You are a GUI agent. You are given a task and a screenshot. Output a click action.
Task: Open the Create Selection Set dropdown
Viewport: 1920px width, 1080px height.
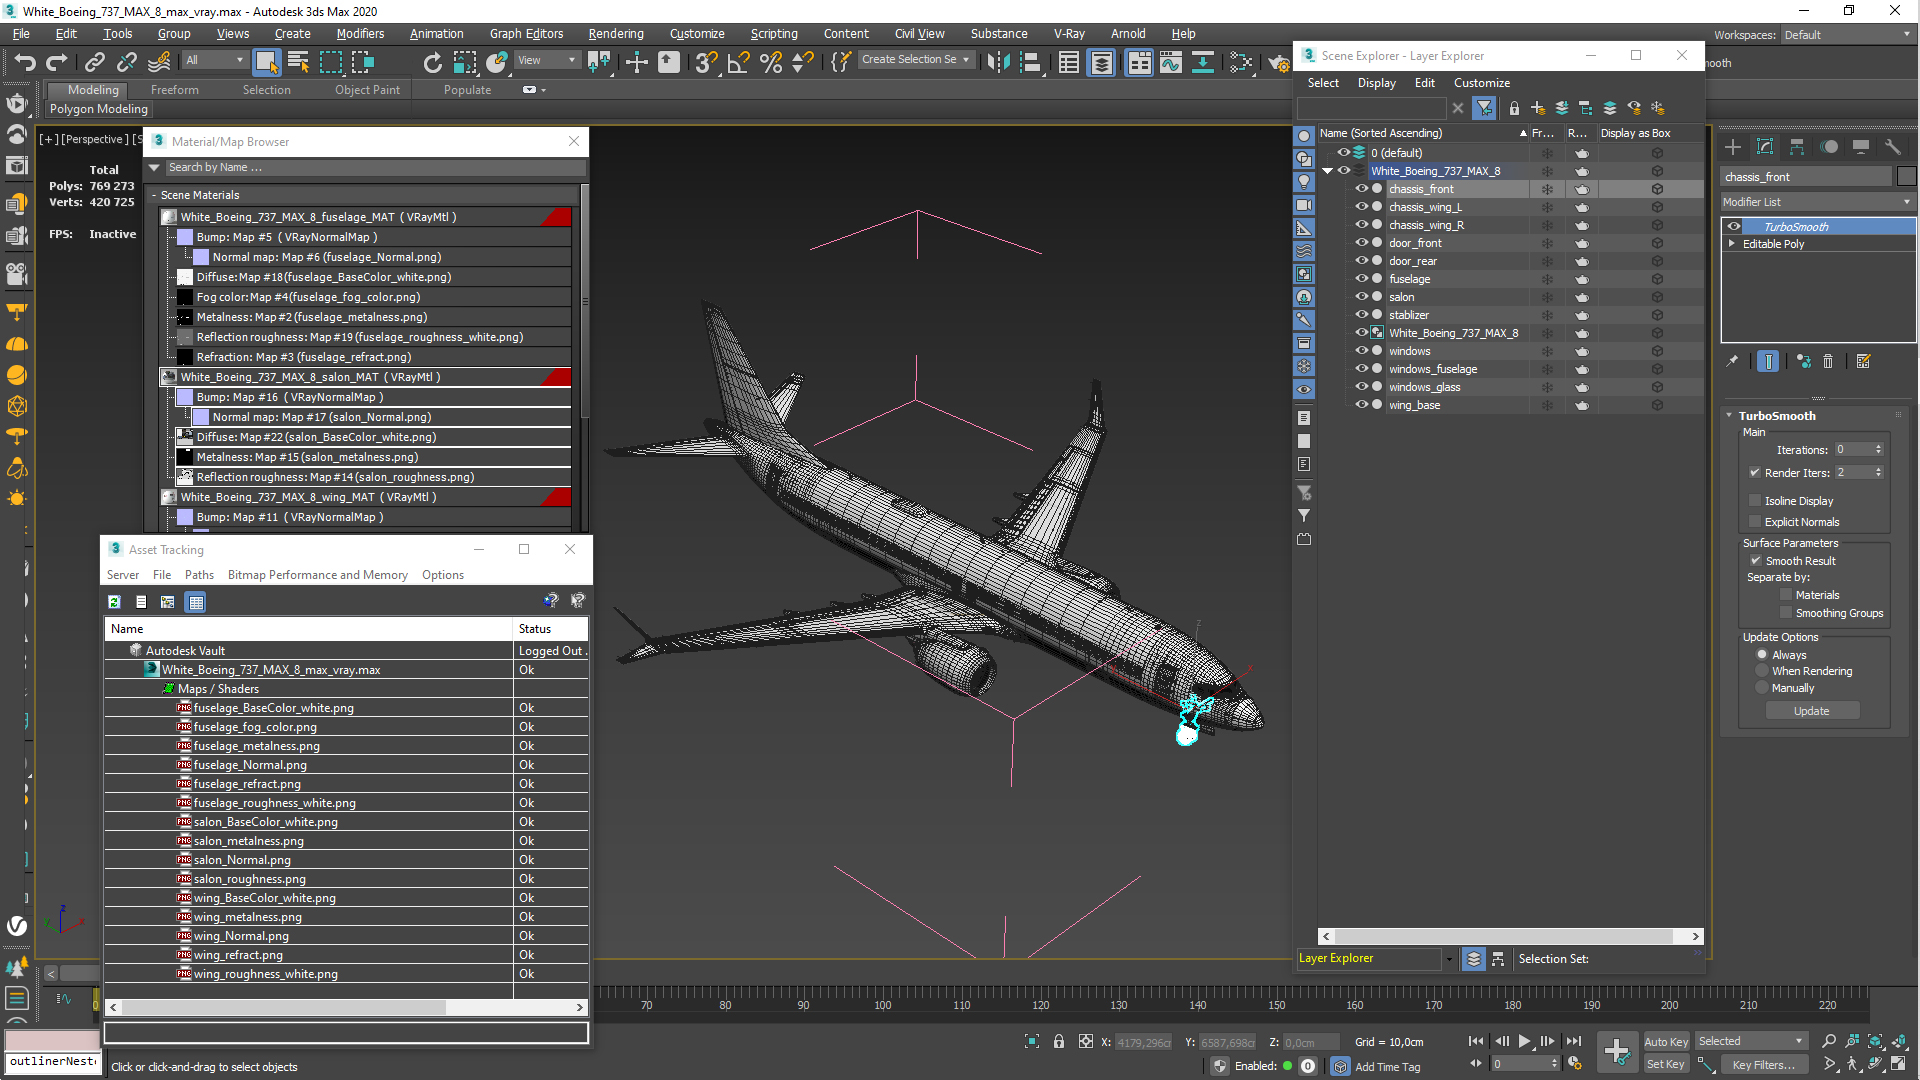coord(915,60)
